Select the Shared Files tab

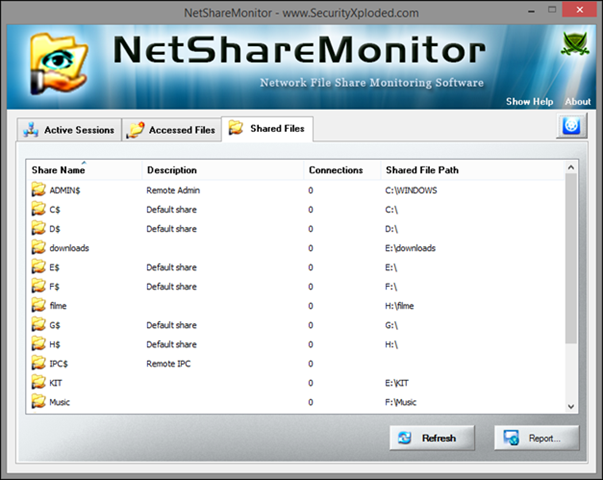(x=267, y=129)
